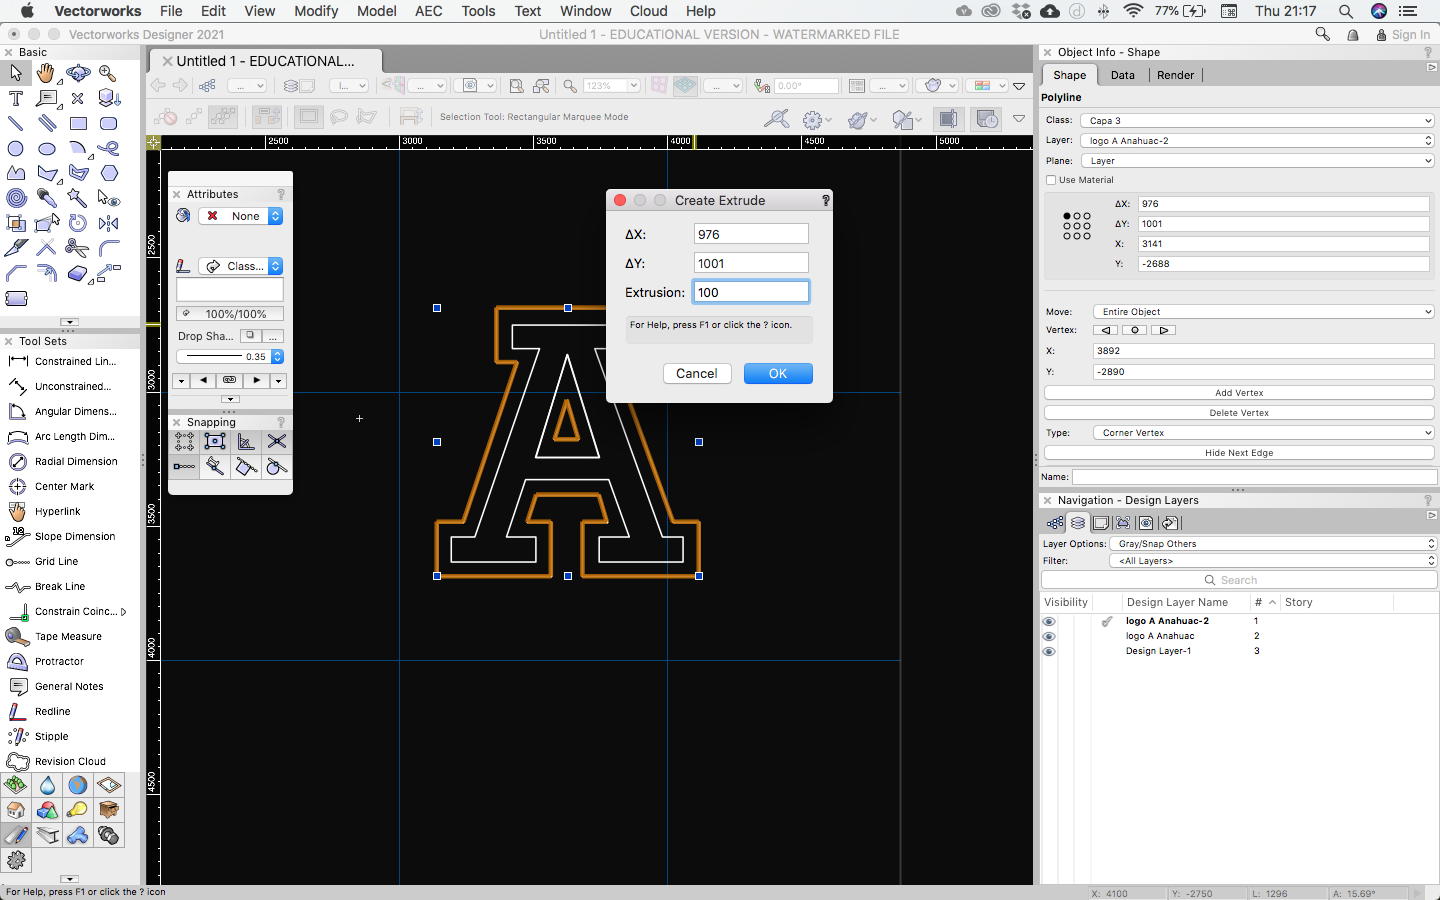Select the Pan hand tool
This screenshot has height=900, width=1440.
(x=46, y=73)
